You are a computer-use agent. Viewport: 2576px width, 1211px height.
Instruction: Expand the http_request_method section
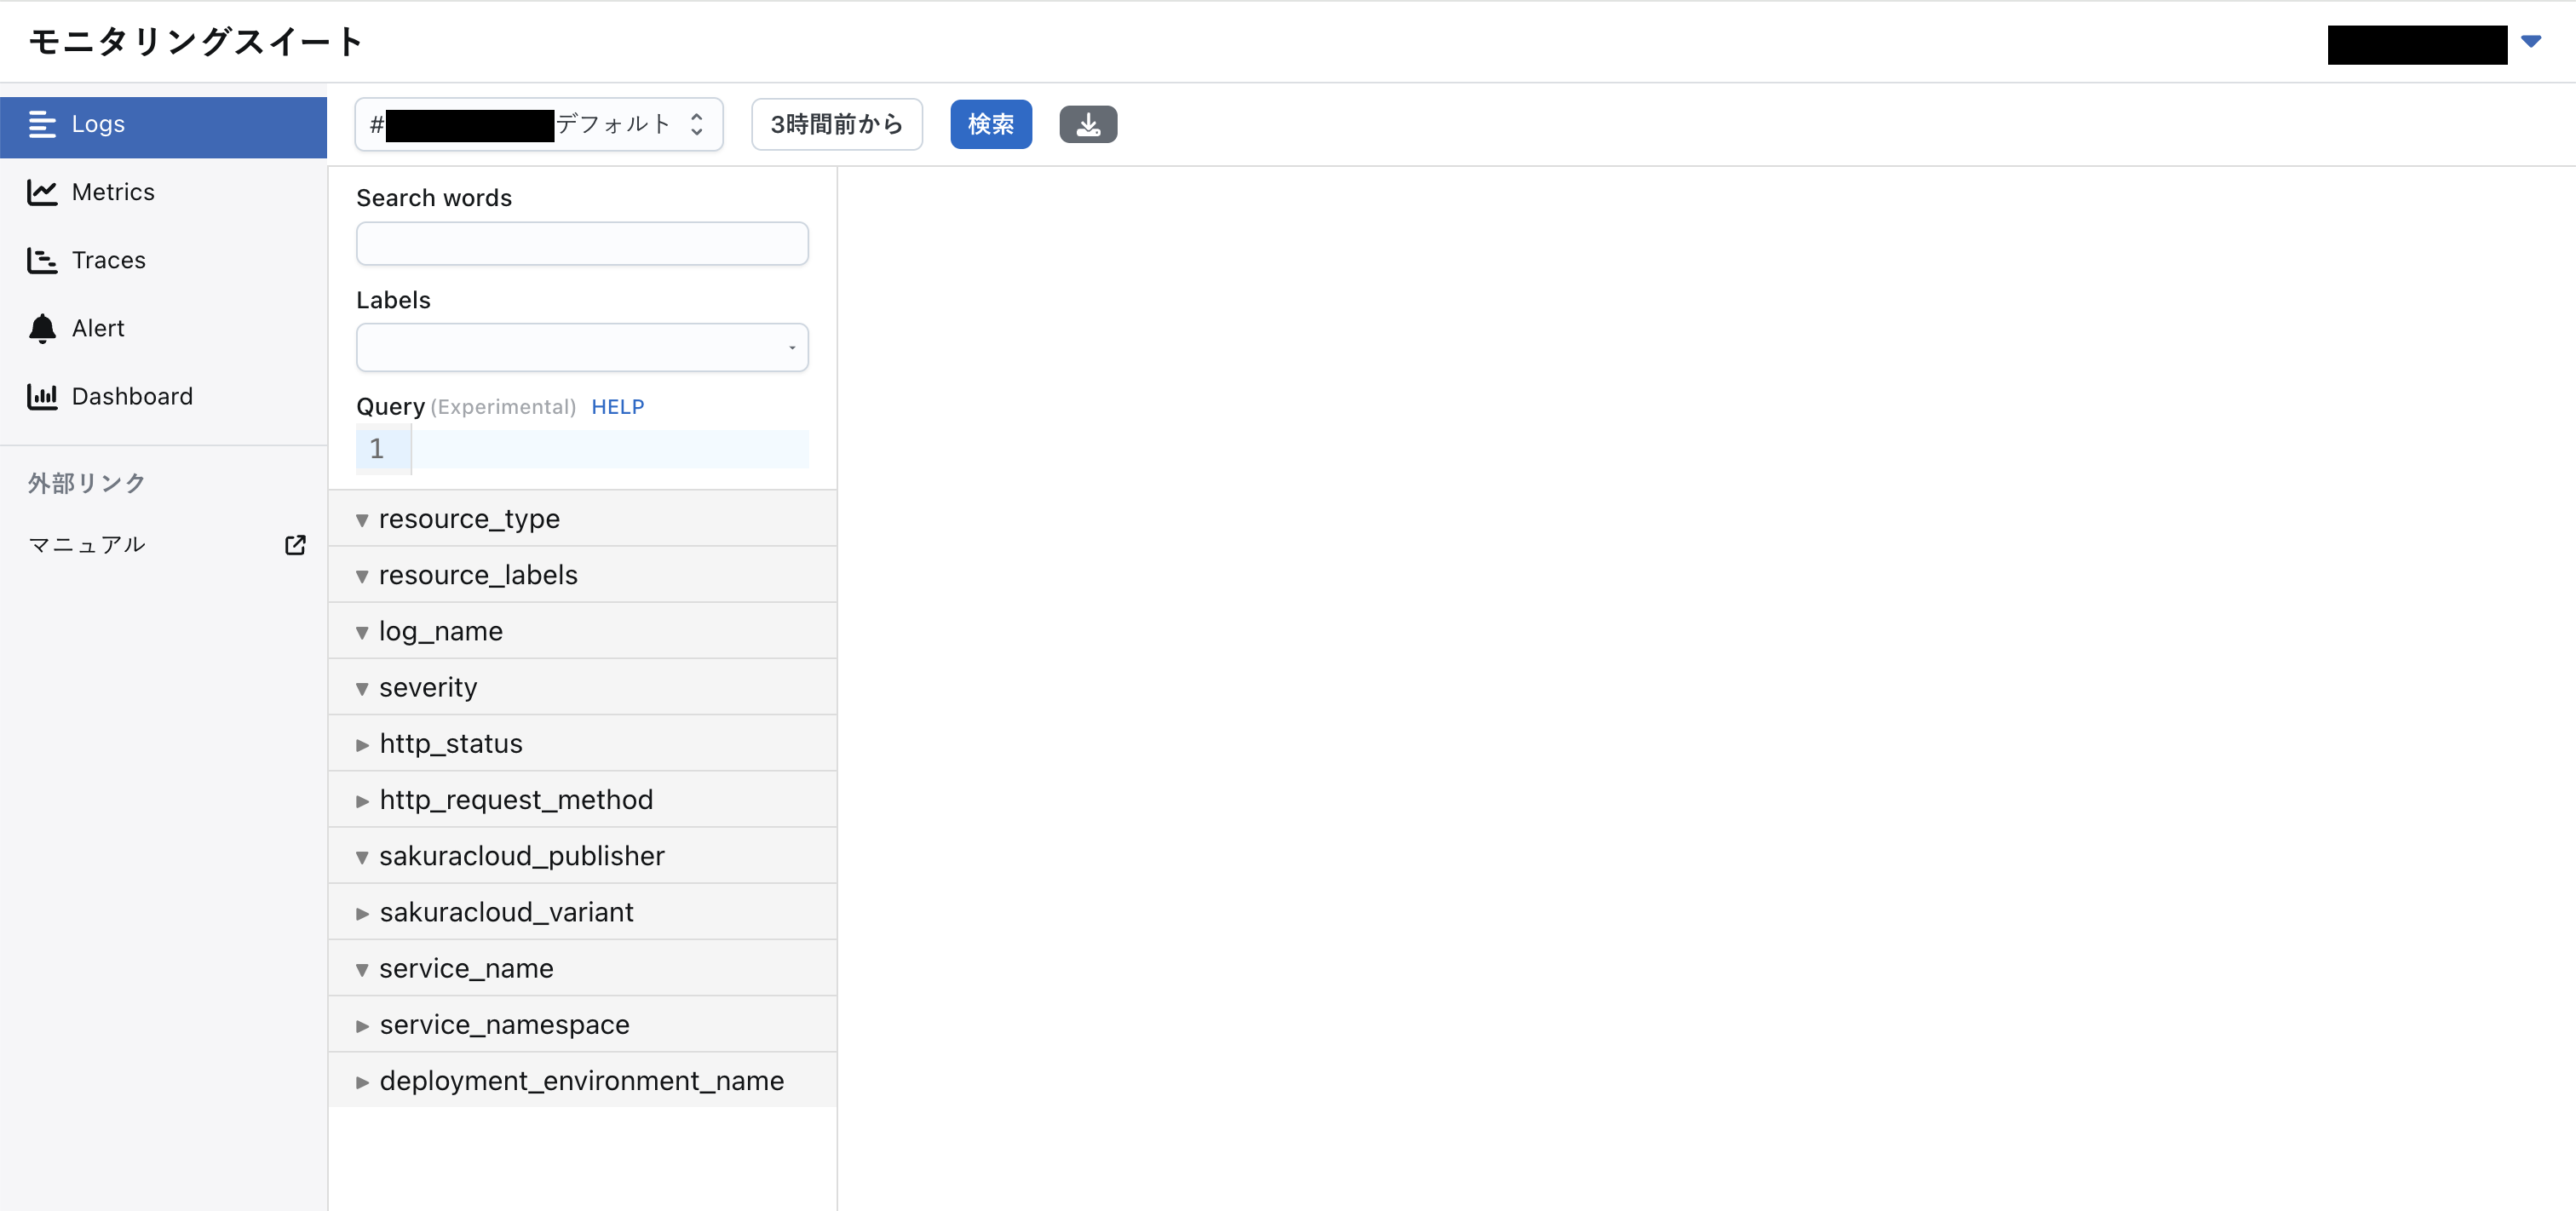582,799
